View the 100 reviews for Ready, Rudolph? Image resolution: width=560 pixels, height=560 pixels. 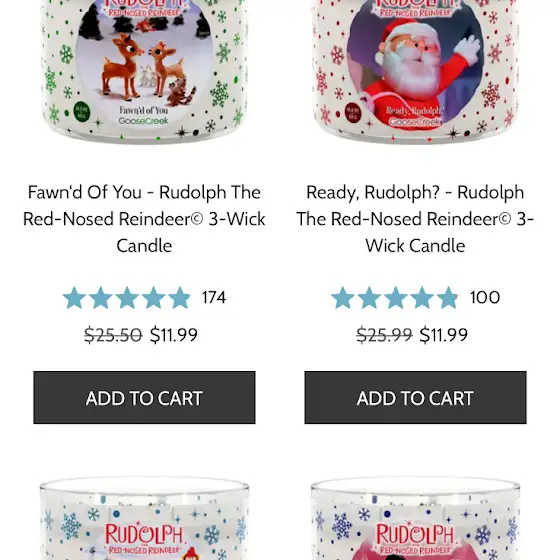[x=485, y=298]
